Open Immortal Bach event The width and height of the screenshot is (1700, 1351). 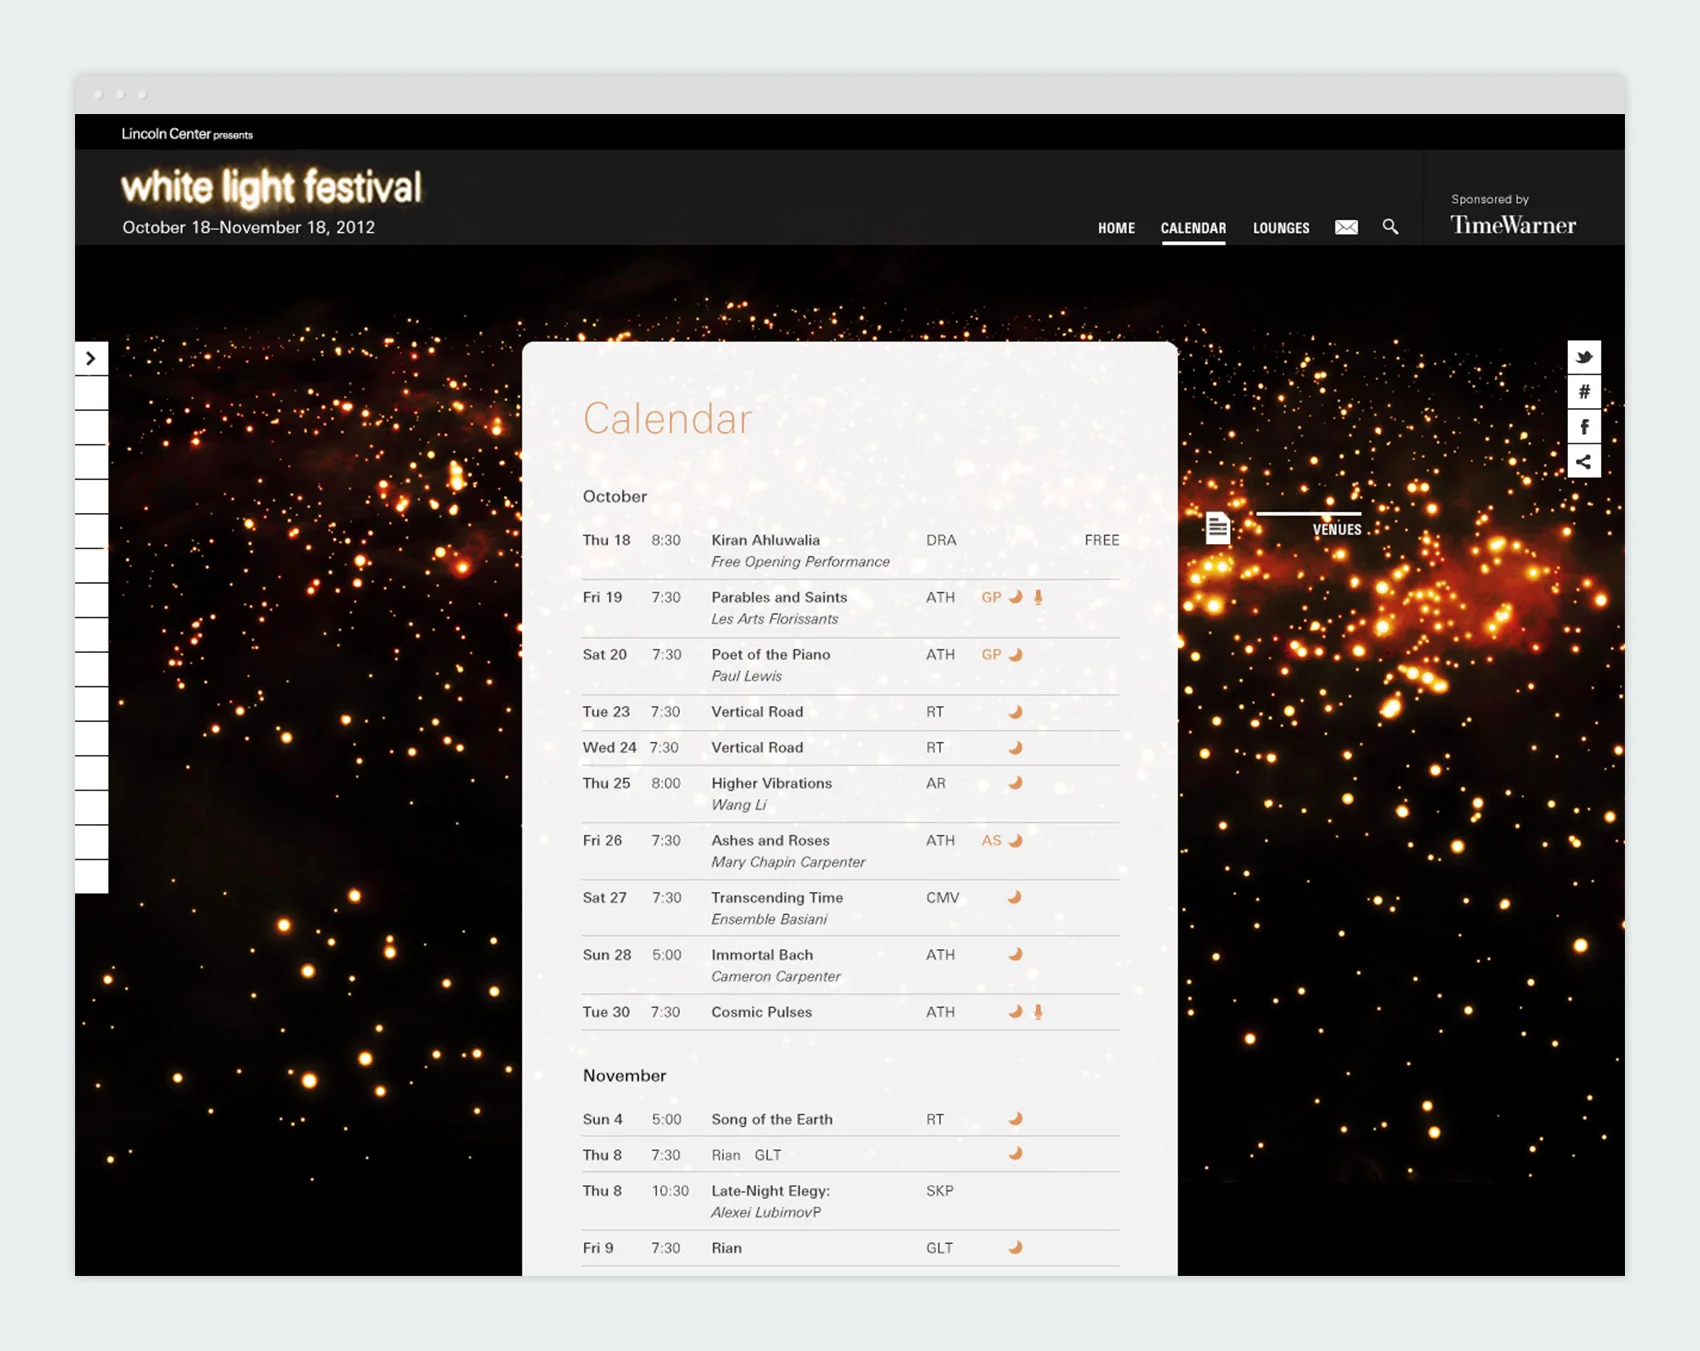tap(762, 955)
